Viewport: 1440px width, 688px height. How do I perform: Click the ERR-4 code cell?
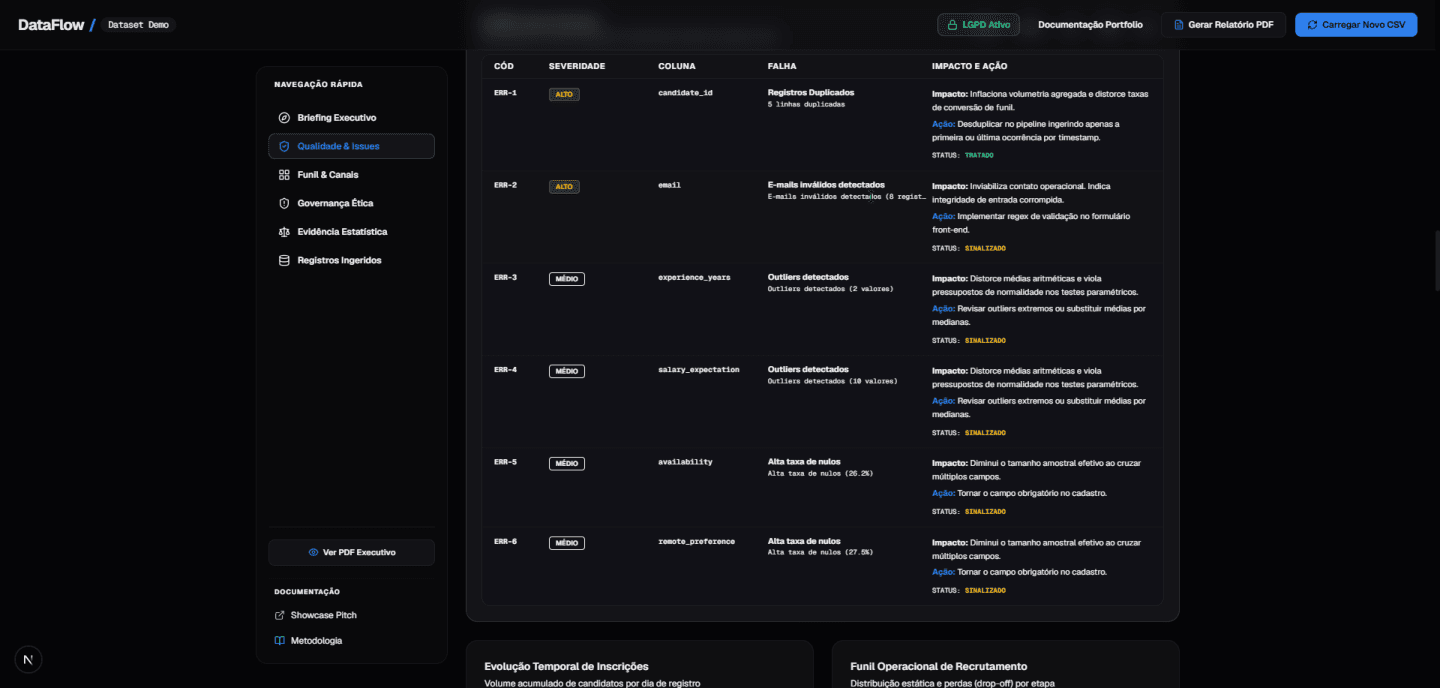[505, 369]
